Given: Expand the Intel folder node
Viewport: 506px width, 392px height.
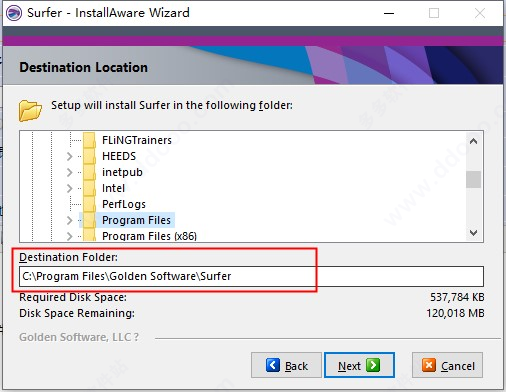Looking at the screenshot, I should point(69,188).
